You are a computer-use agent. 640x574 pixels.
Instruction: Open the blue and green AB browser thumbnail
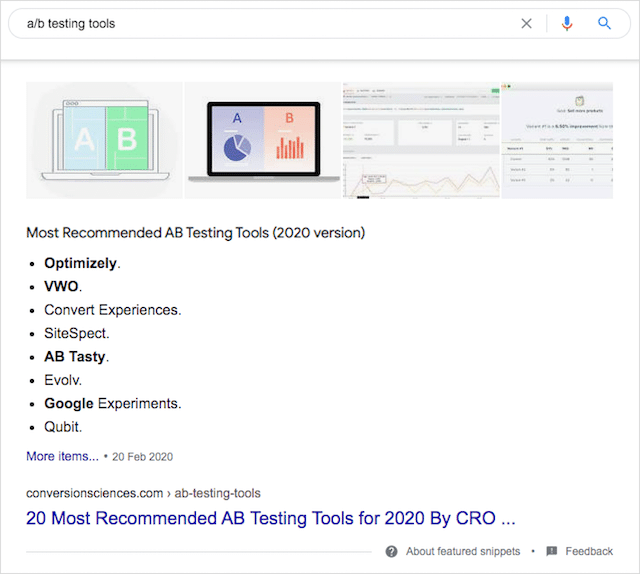coord(104,140)
